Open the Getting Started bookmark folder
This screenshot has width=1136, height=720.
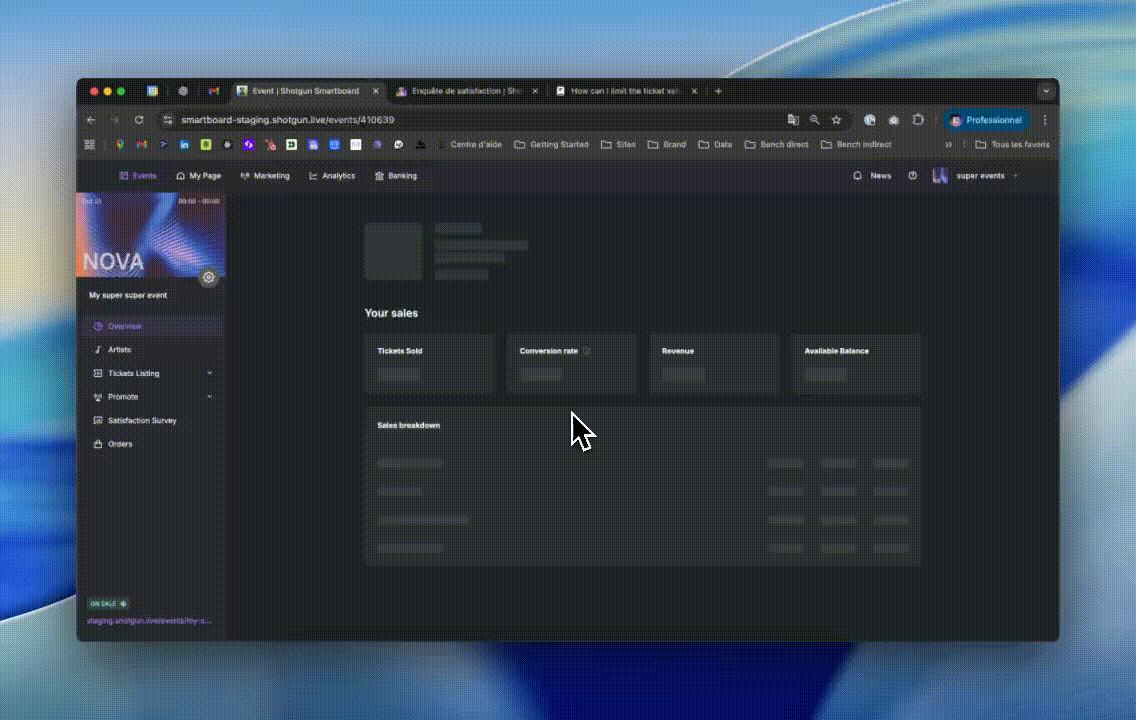[551, 145]
